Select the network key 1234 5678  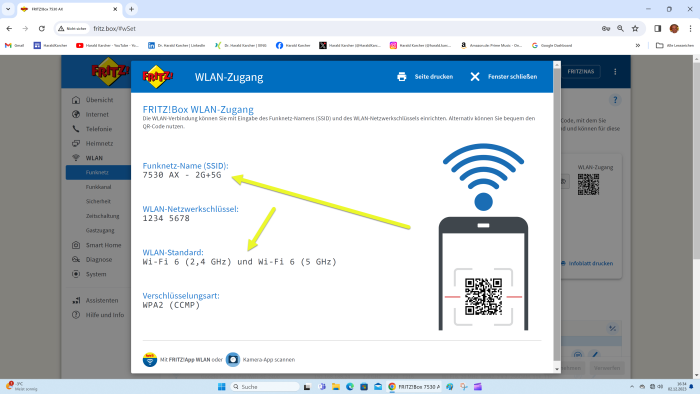tap(166, 218)
